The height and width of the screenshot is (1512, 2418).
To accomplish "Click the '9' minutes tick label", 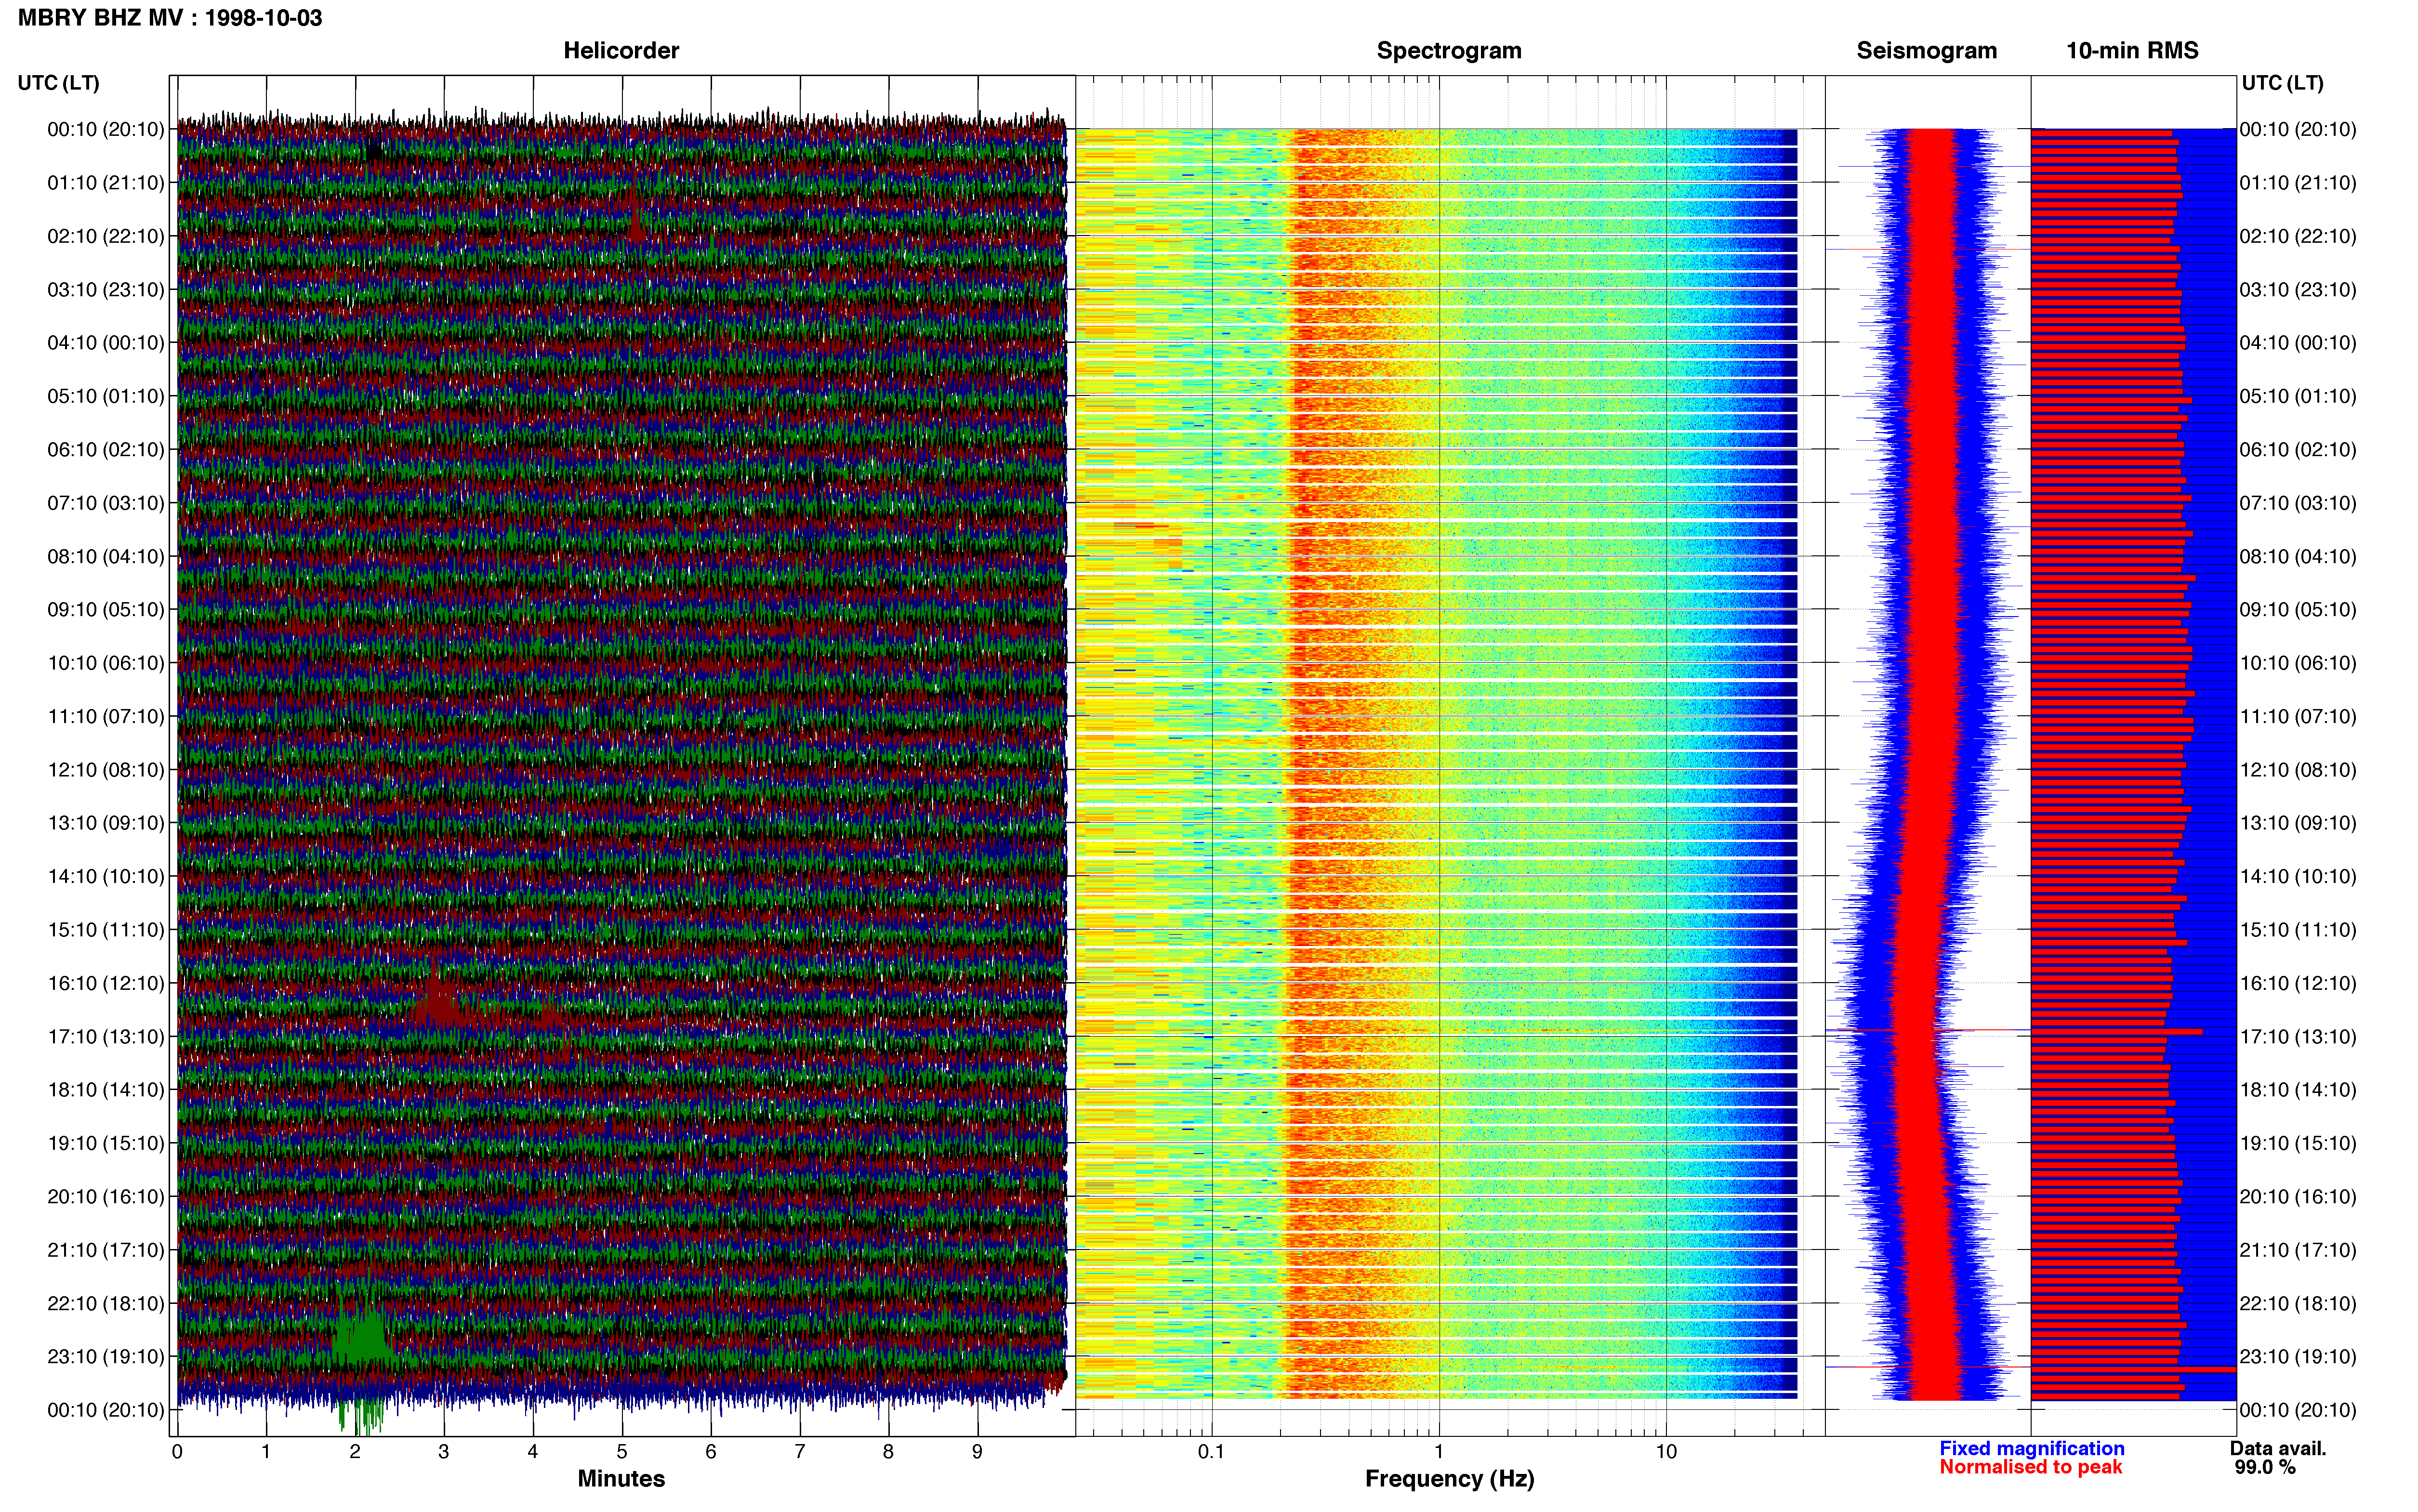I will [977, 1451].
